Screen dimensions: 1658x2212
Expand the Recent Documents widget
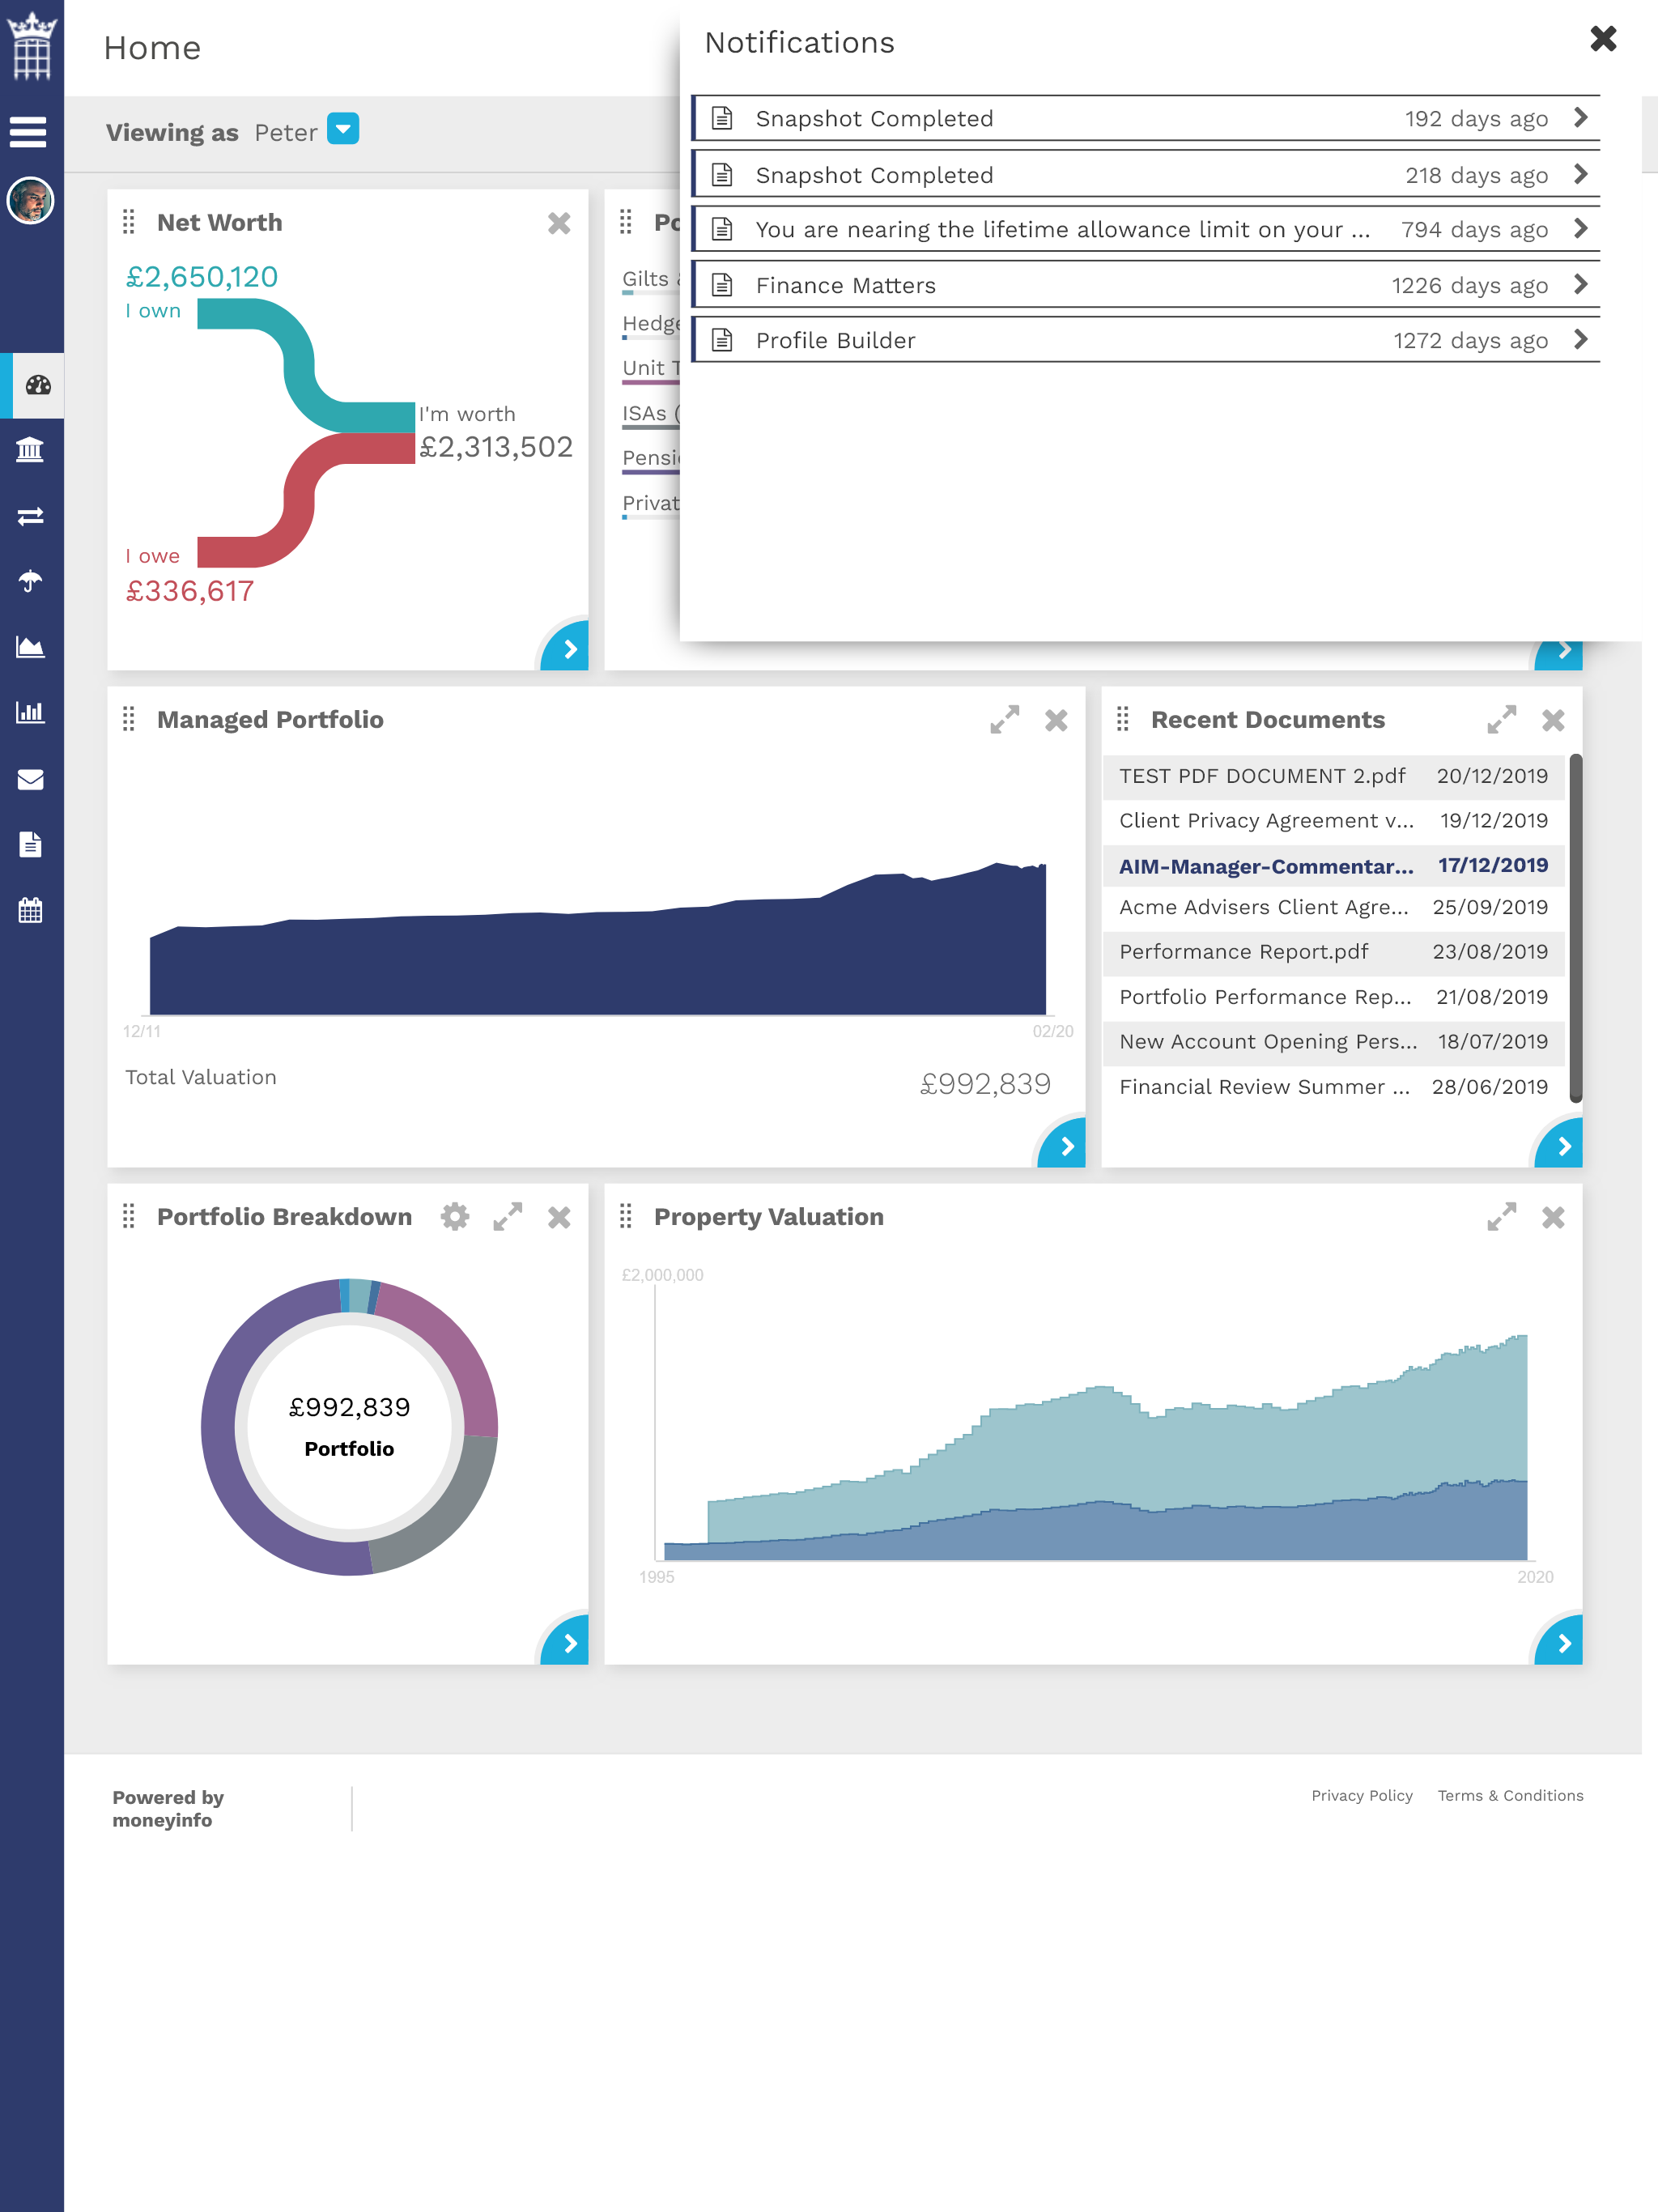tap(1502, 720)
